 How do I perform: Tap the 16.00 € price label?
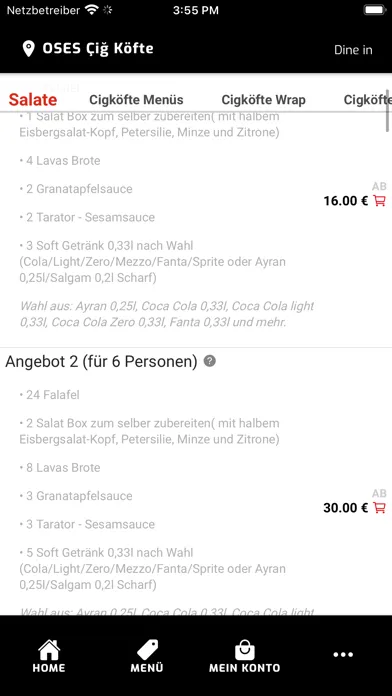coord(346,201)
